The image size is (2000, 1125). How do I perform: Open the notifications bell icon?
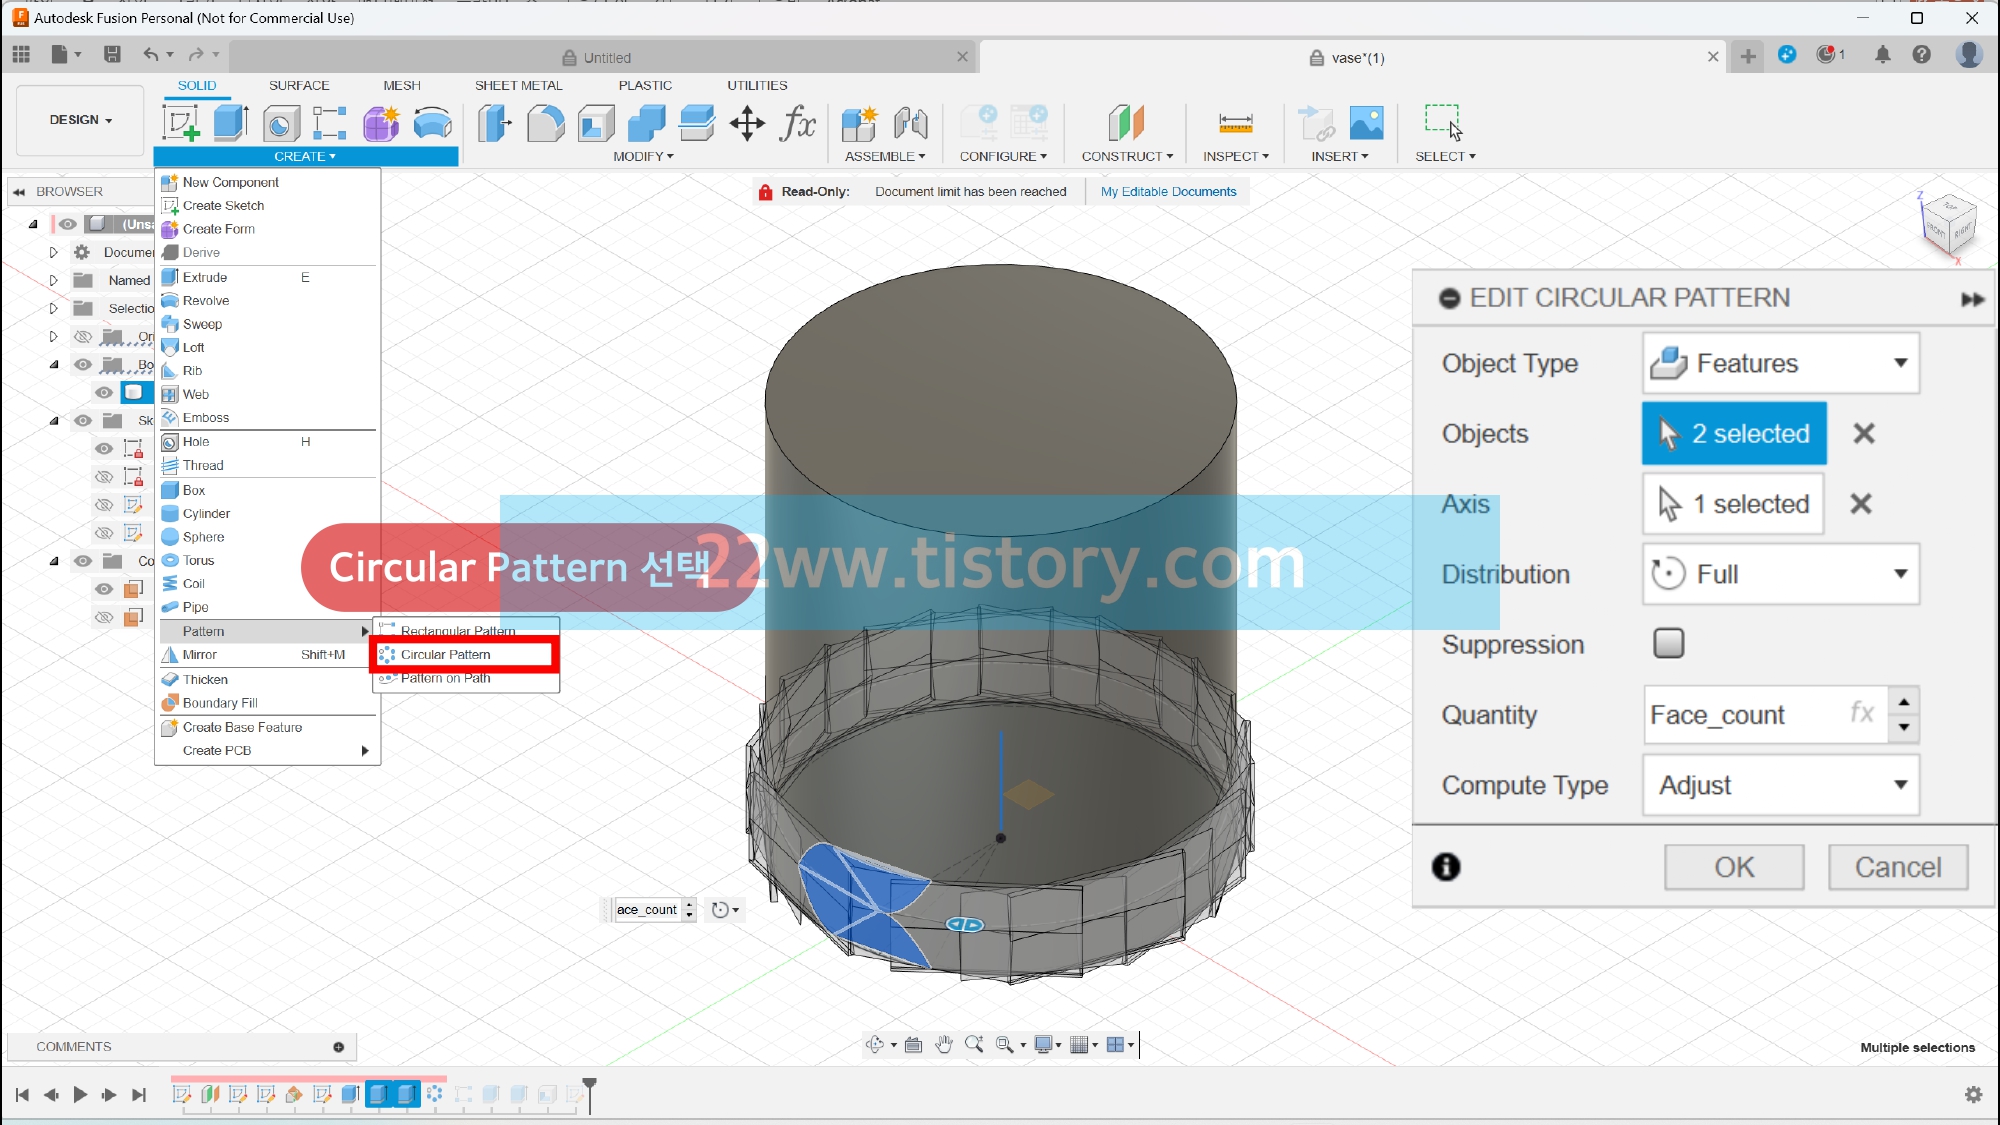1882,55
